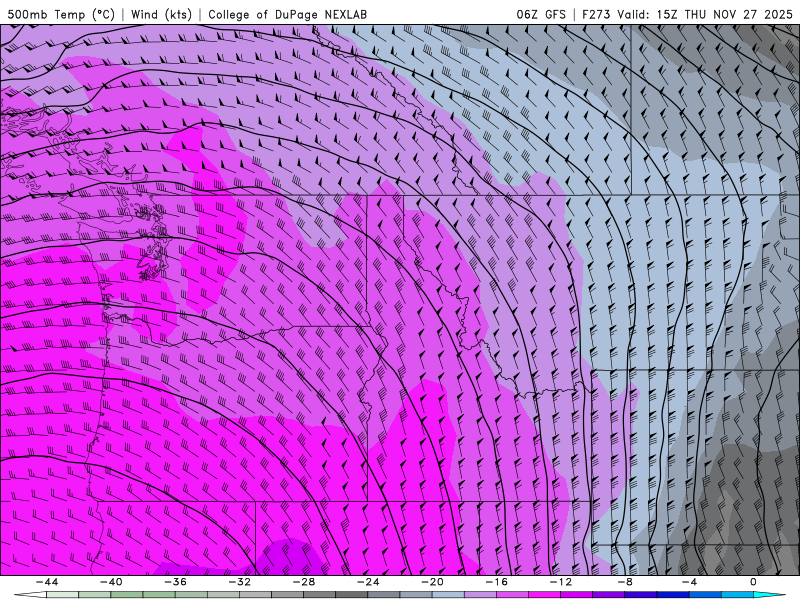Click the -44 colorbar label
Image resolution: width=800 pixels, height=600 pixels.
click(47, 582)
